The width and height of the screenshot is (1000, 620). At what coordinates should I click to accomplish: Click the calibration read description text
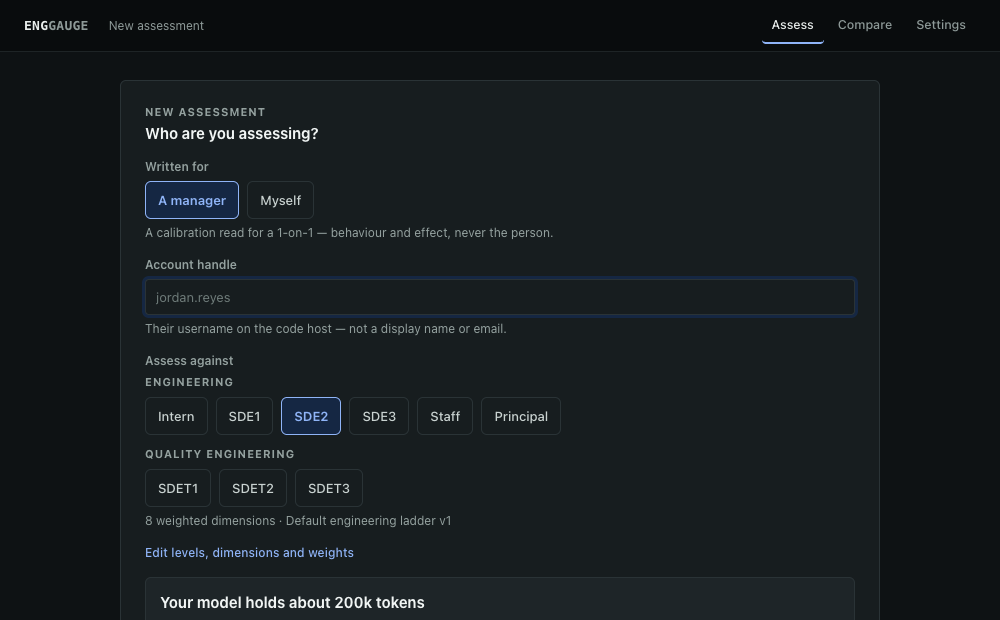point(349,233)
